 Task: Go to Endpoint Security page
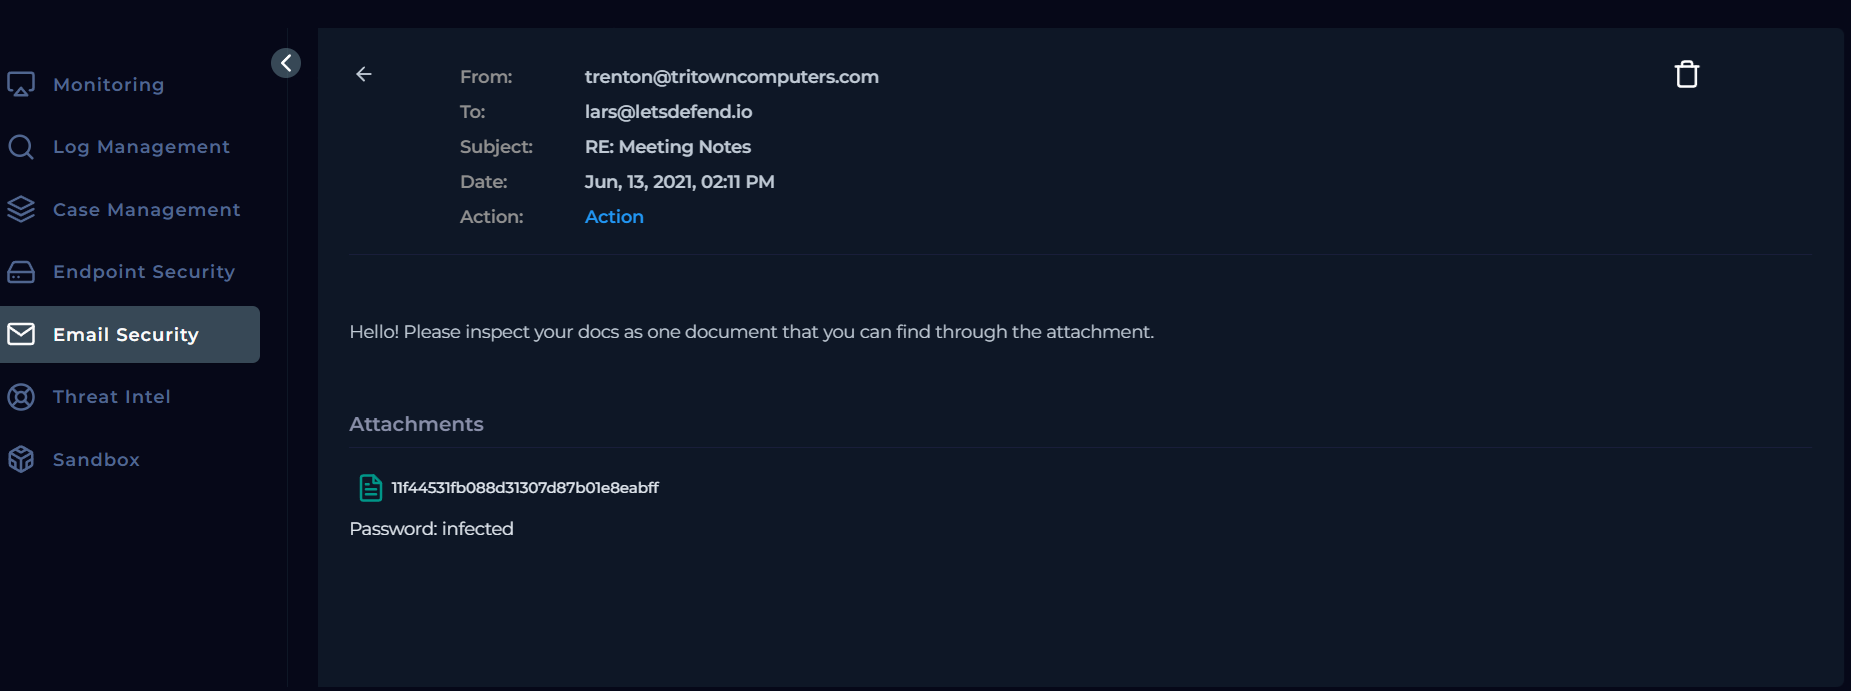pyautogui.click(x=144, y=272)
